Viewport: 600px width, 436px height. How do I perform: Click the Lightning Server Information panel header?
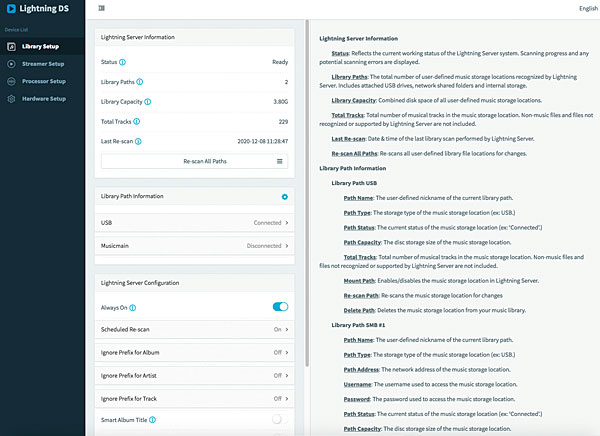tap(194, 38)
